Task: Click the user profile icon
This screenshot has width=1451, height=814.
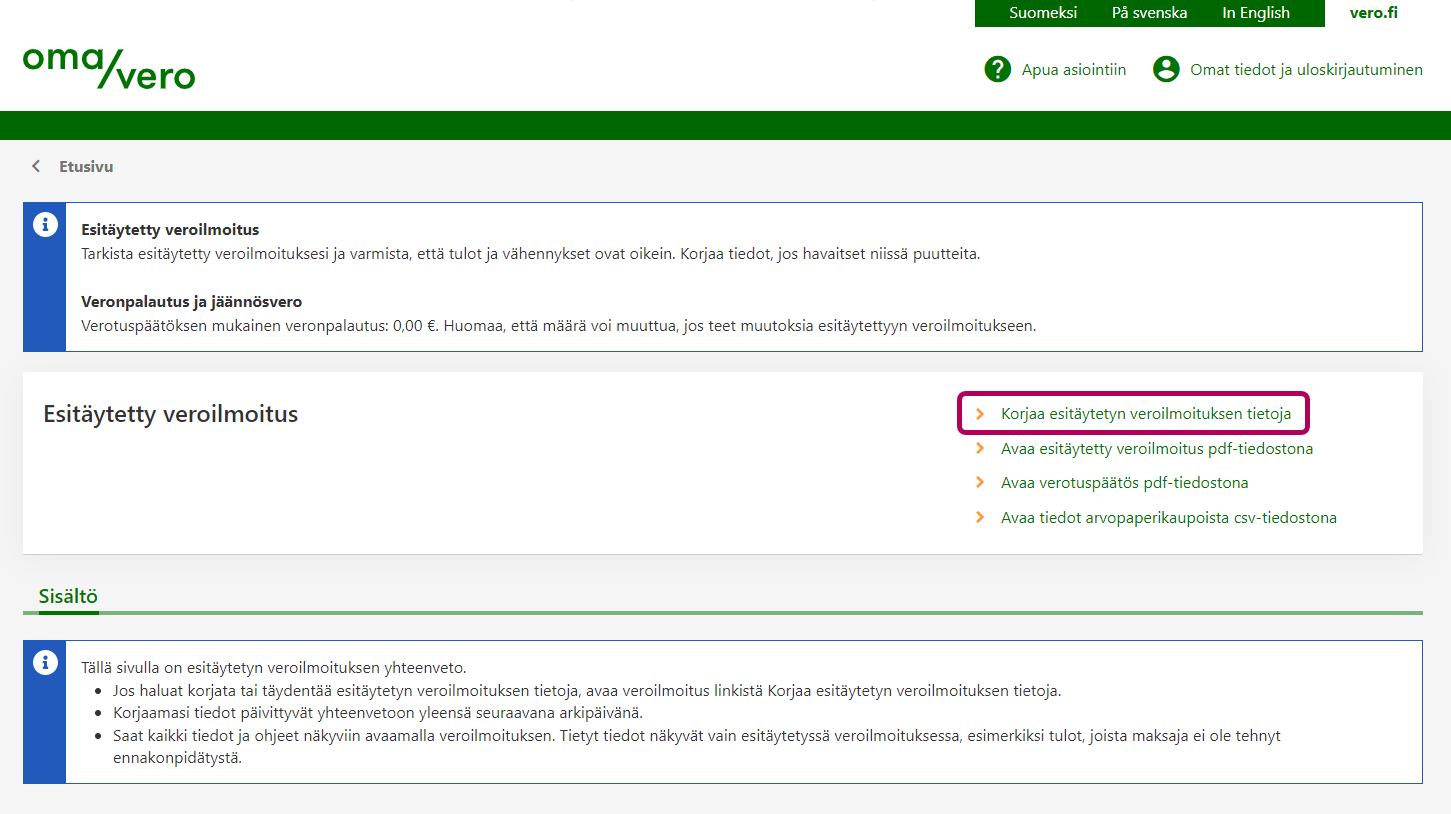Action: [x=1166, y=69]
